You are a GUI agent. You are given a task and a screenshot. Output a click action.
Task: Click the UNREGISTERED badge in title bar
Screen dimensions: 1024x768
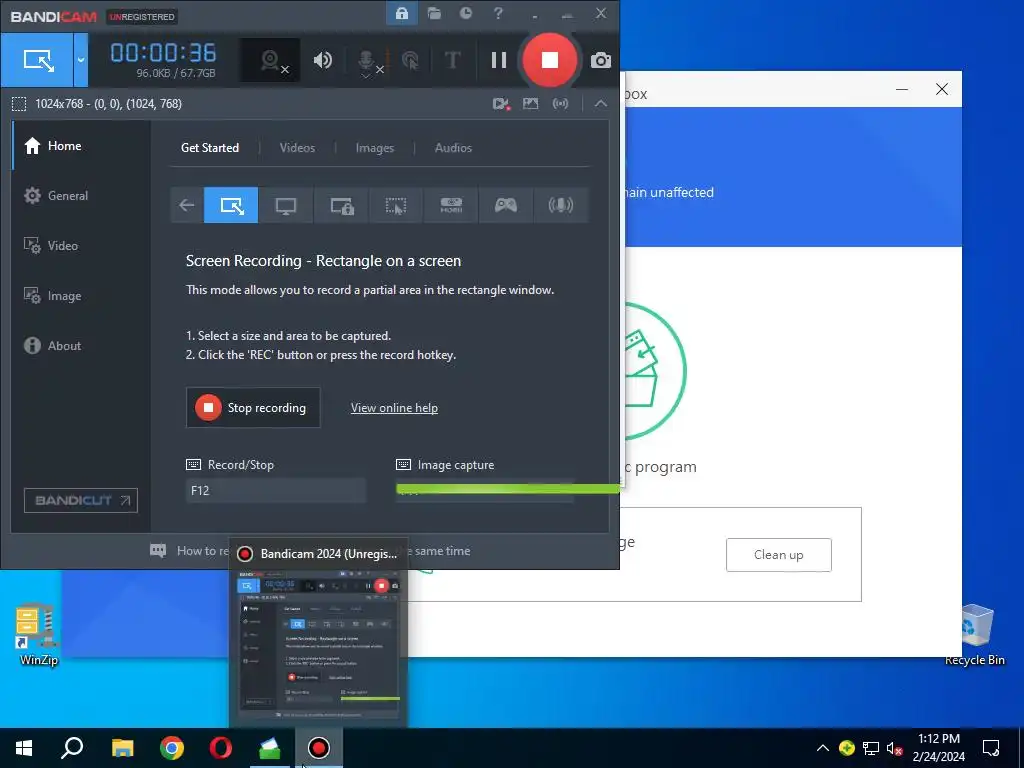(142, 16)
